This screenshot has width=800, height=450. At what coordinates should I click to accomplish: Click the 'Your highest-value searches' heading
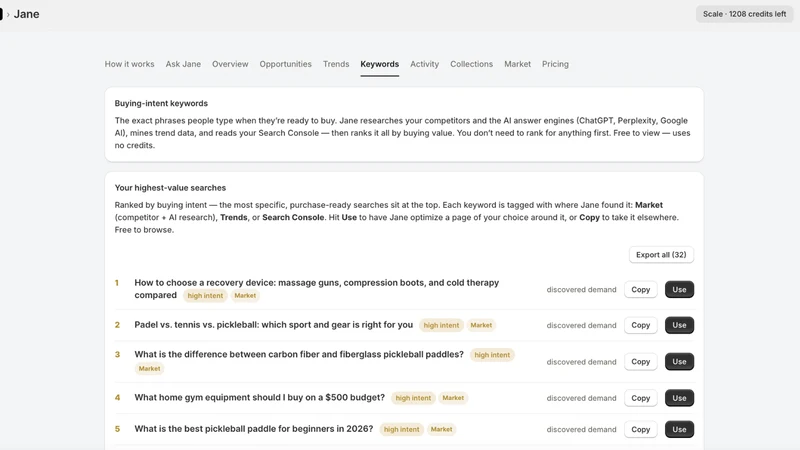pos(170,188)
